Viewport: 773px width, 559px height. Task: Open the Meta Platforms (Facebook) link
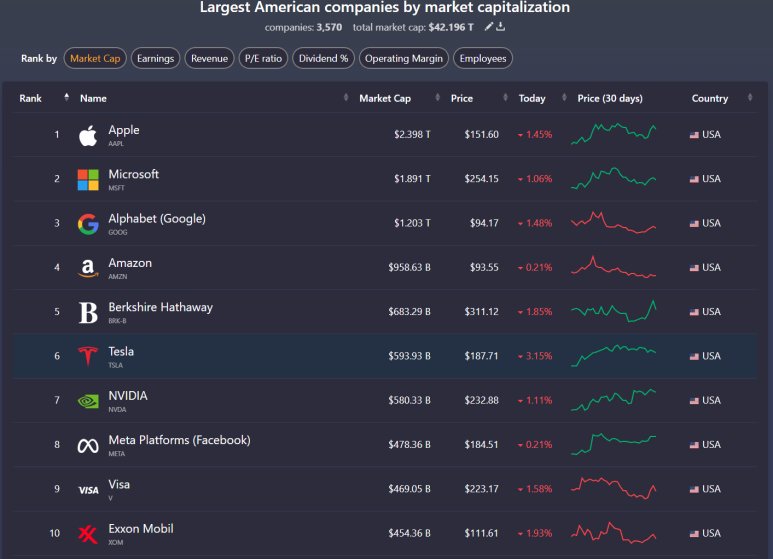point(179,440)
